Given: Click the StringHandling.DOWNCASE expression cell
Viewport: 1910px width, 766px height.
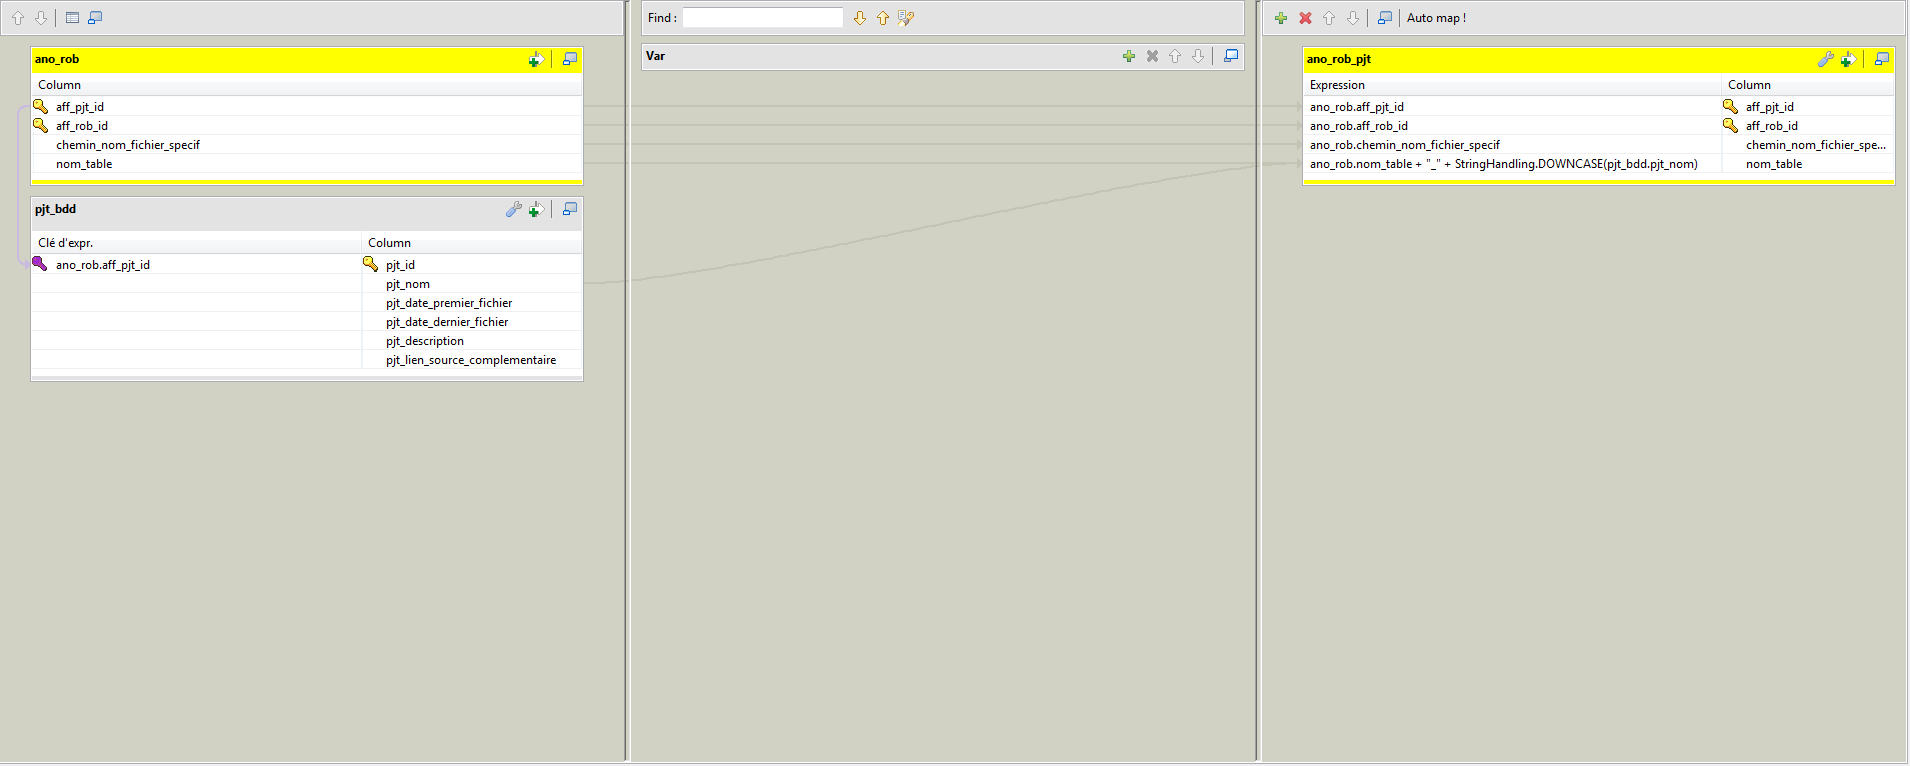Looking at the screenshot, I should pyautogui.click(x=1512, y=164).
